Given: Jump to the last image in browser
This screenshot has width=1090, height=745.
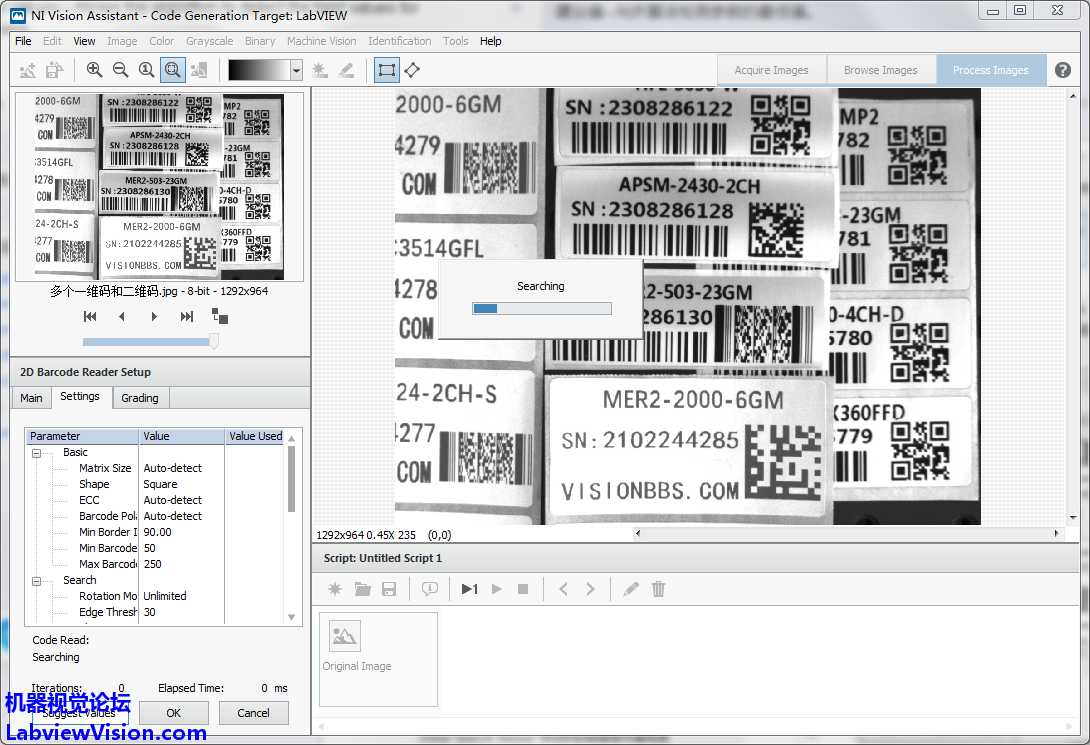Looking at the screenshot, I should 186,317.
